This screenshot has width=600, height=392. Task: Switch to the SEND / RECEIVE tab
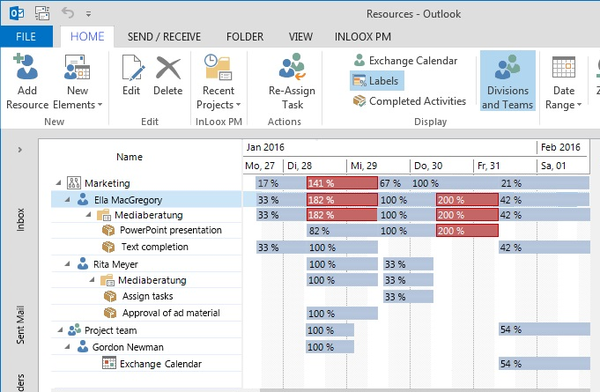coord(164,37)
